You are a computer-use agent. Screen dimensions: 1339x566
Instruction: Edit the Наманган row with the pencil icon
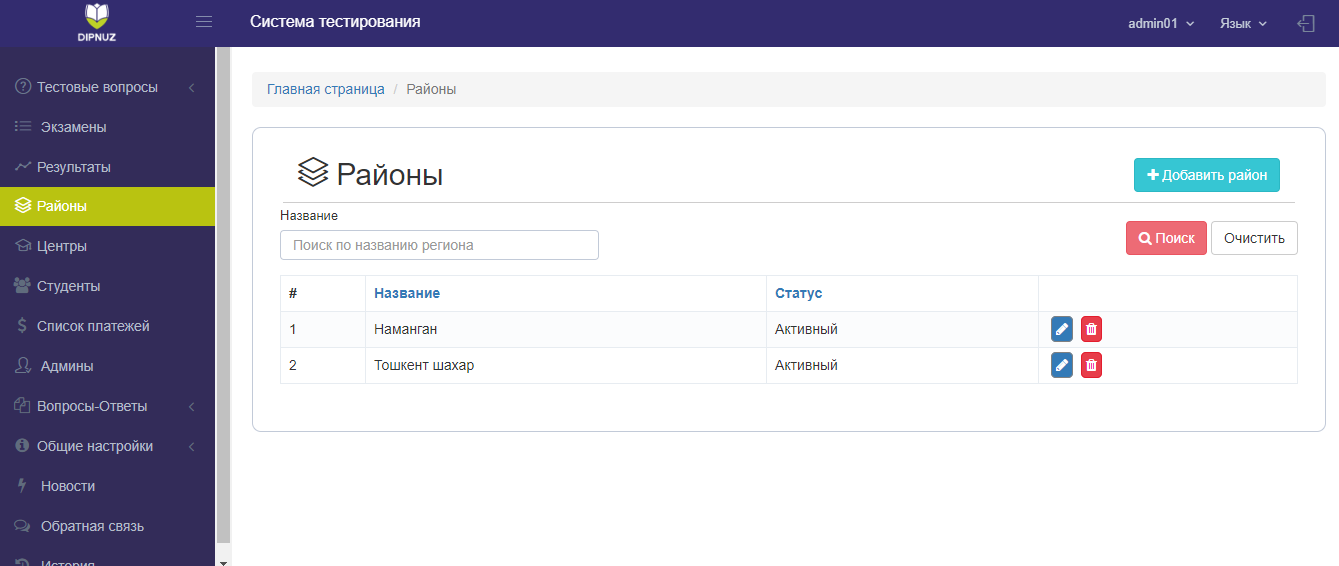1062,329
